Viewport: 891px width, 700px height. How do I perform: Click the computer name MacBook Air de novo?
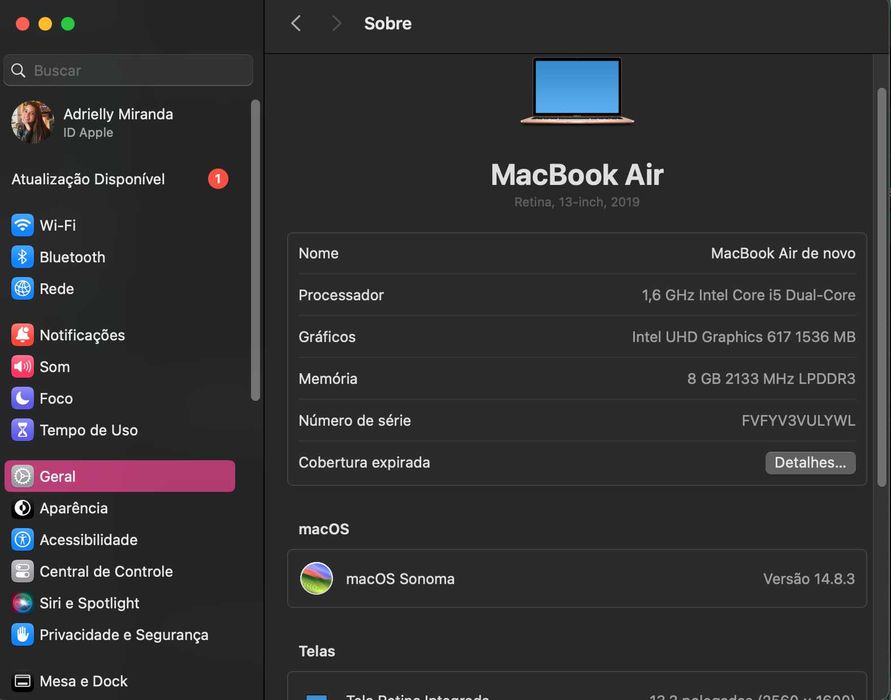(x=783, y=253)
